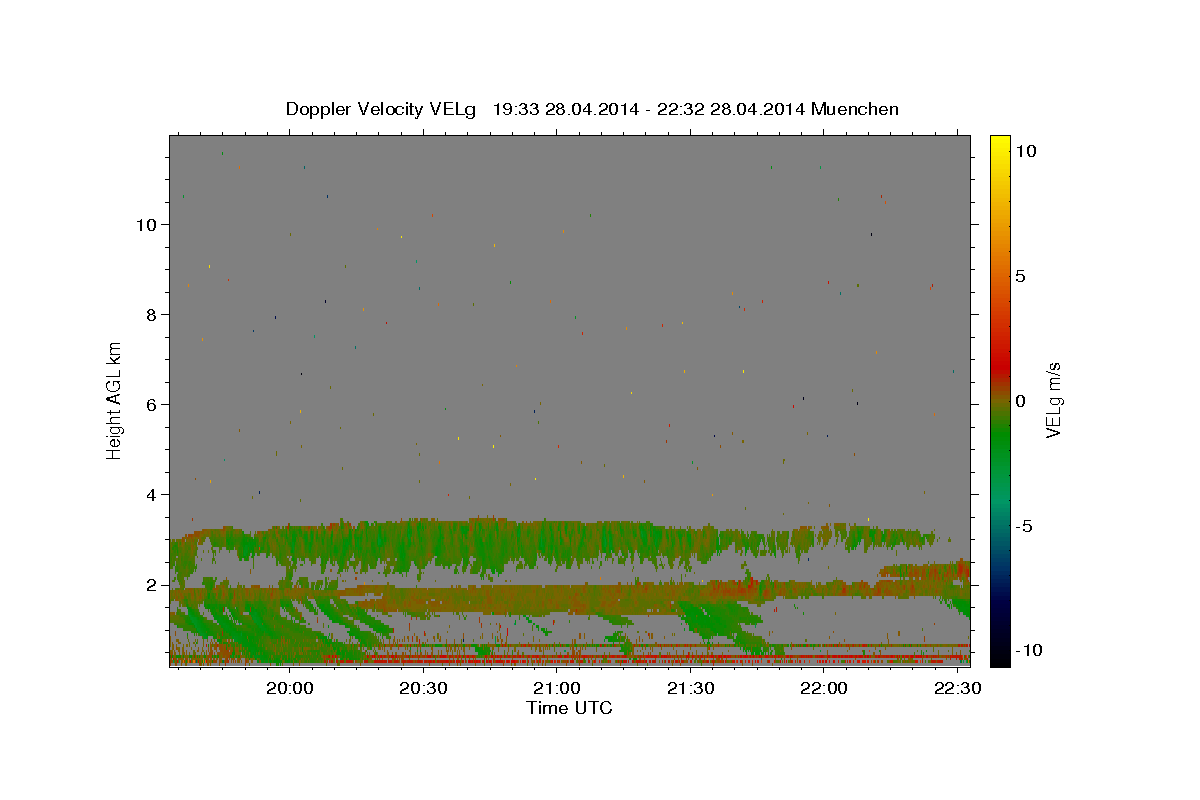Click the end date '22:32 28.04.2014' in title
Image resolution: width=1200 pixels, height=800 pixels.
point(729,109)
